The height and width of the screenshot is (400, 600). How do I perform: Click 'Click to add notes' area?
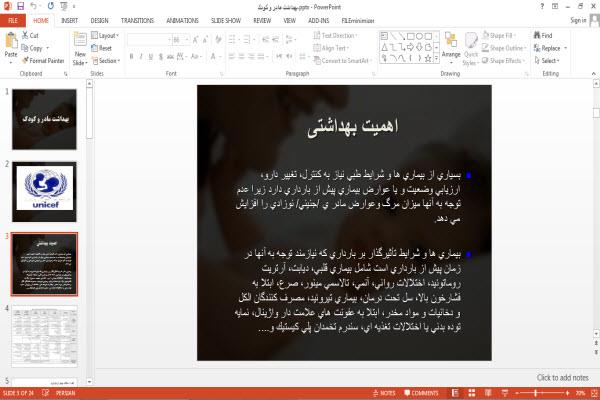(x=562, y=378)
